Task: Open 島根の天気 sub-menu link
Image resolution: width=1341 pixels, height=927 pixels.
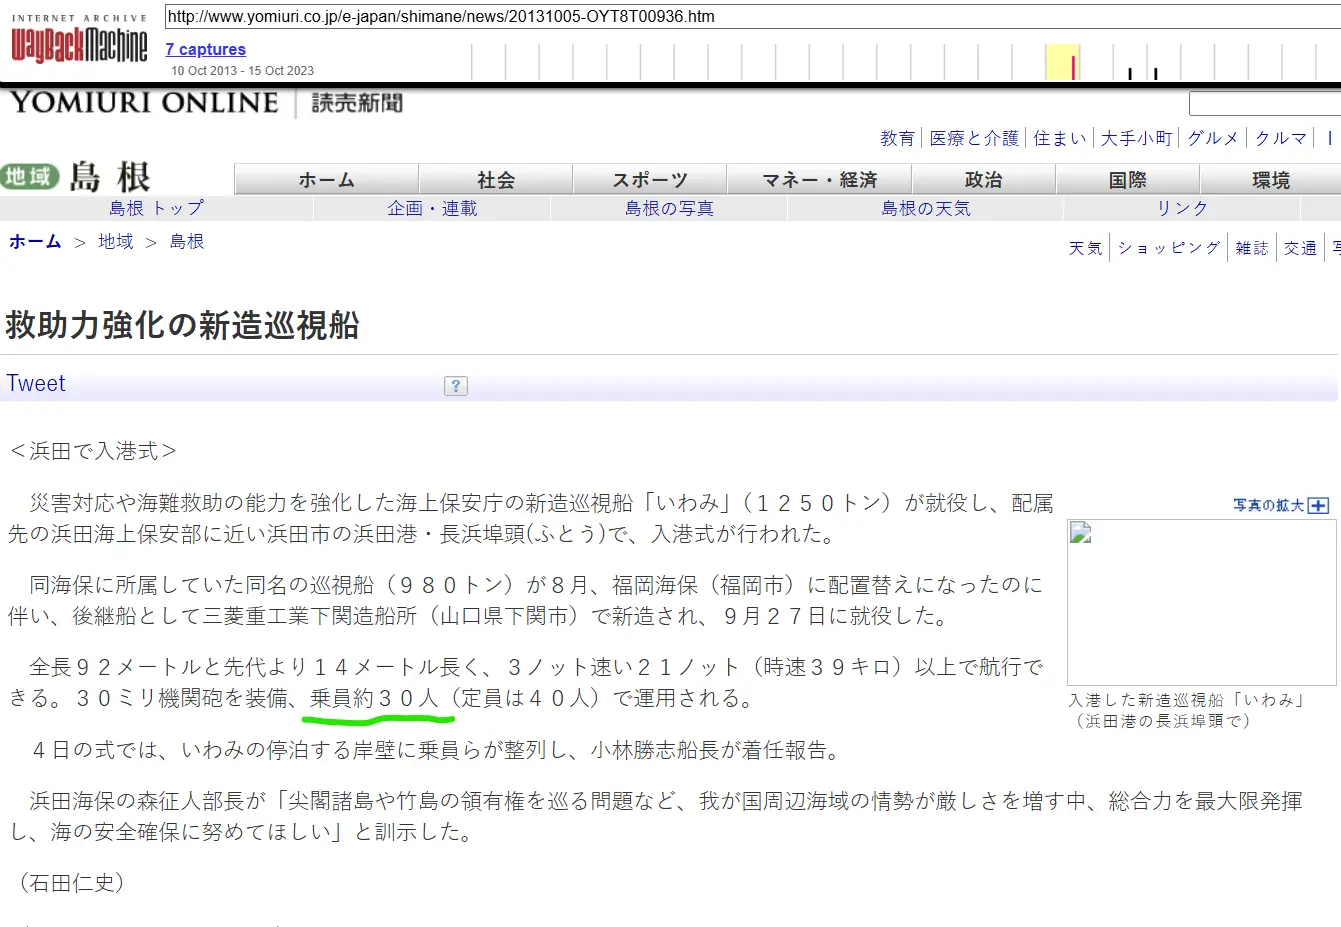Action: (925, 208)
